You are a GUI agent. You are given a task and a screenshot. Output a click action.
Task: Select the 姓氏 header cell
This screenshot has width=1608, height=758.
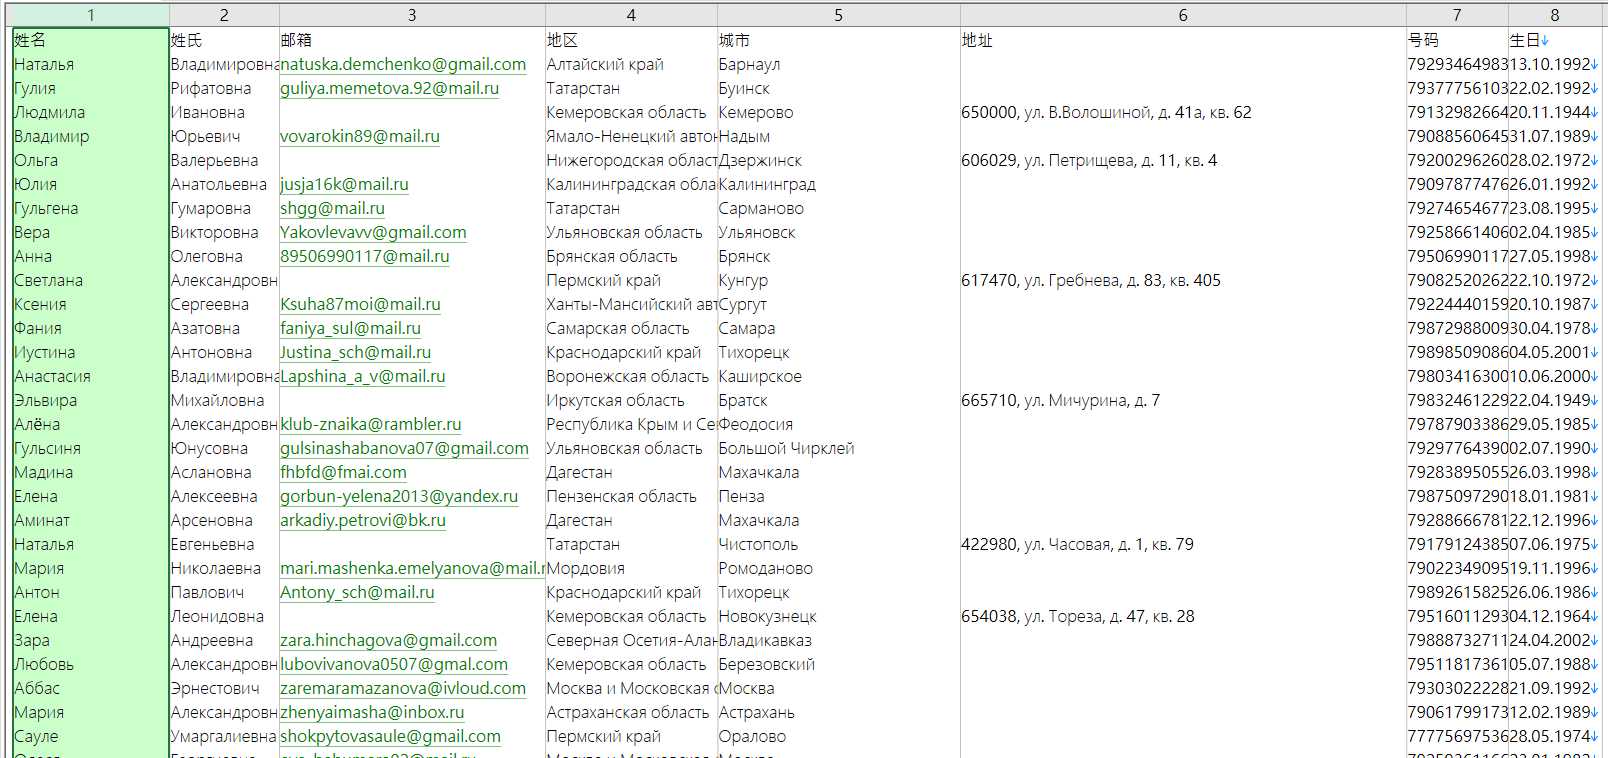coord(224,40)
